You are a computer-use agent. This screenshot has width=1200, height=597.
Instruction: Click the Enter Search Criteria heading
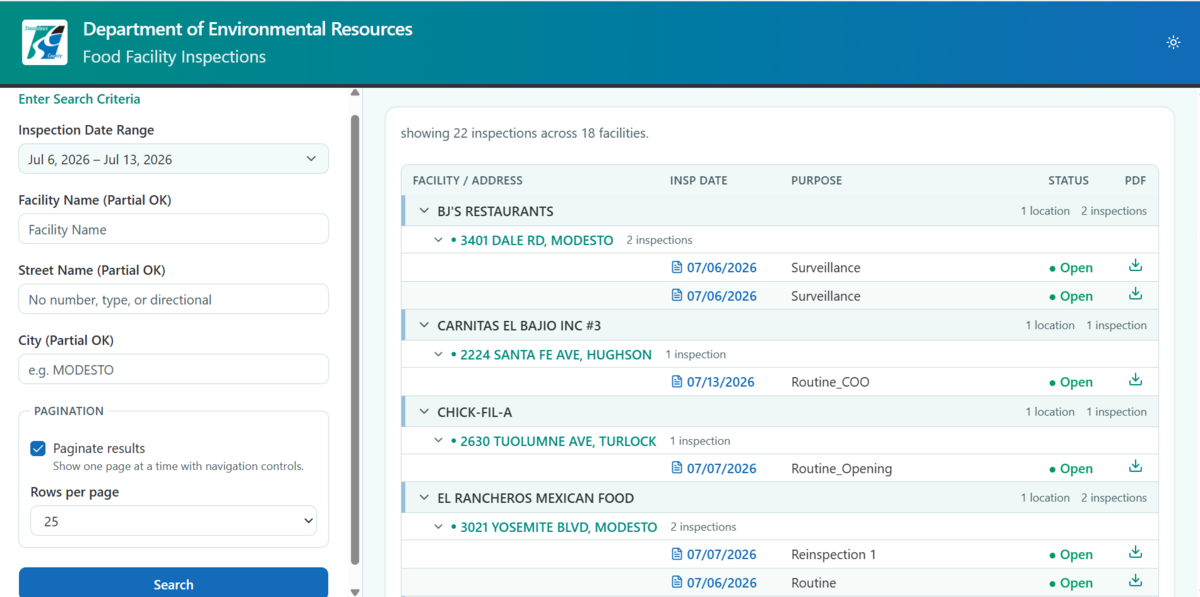coord(79,99)
